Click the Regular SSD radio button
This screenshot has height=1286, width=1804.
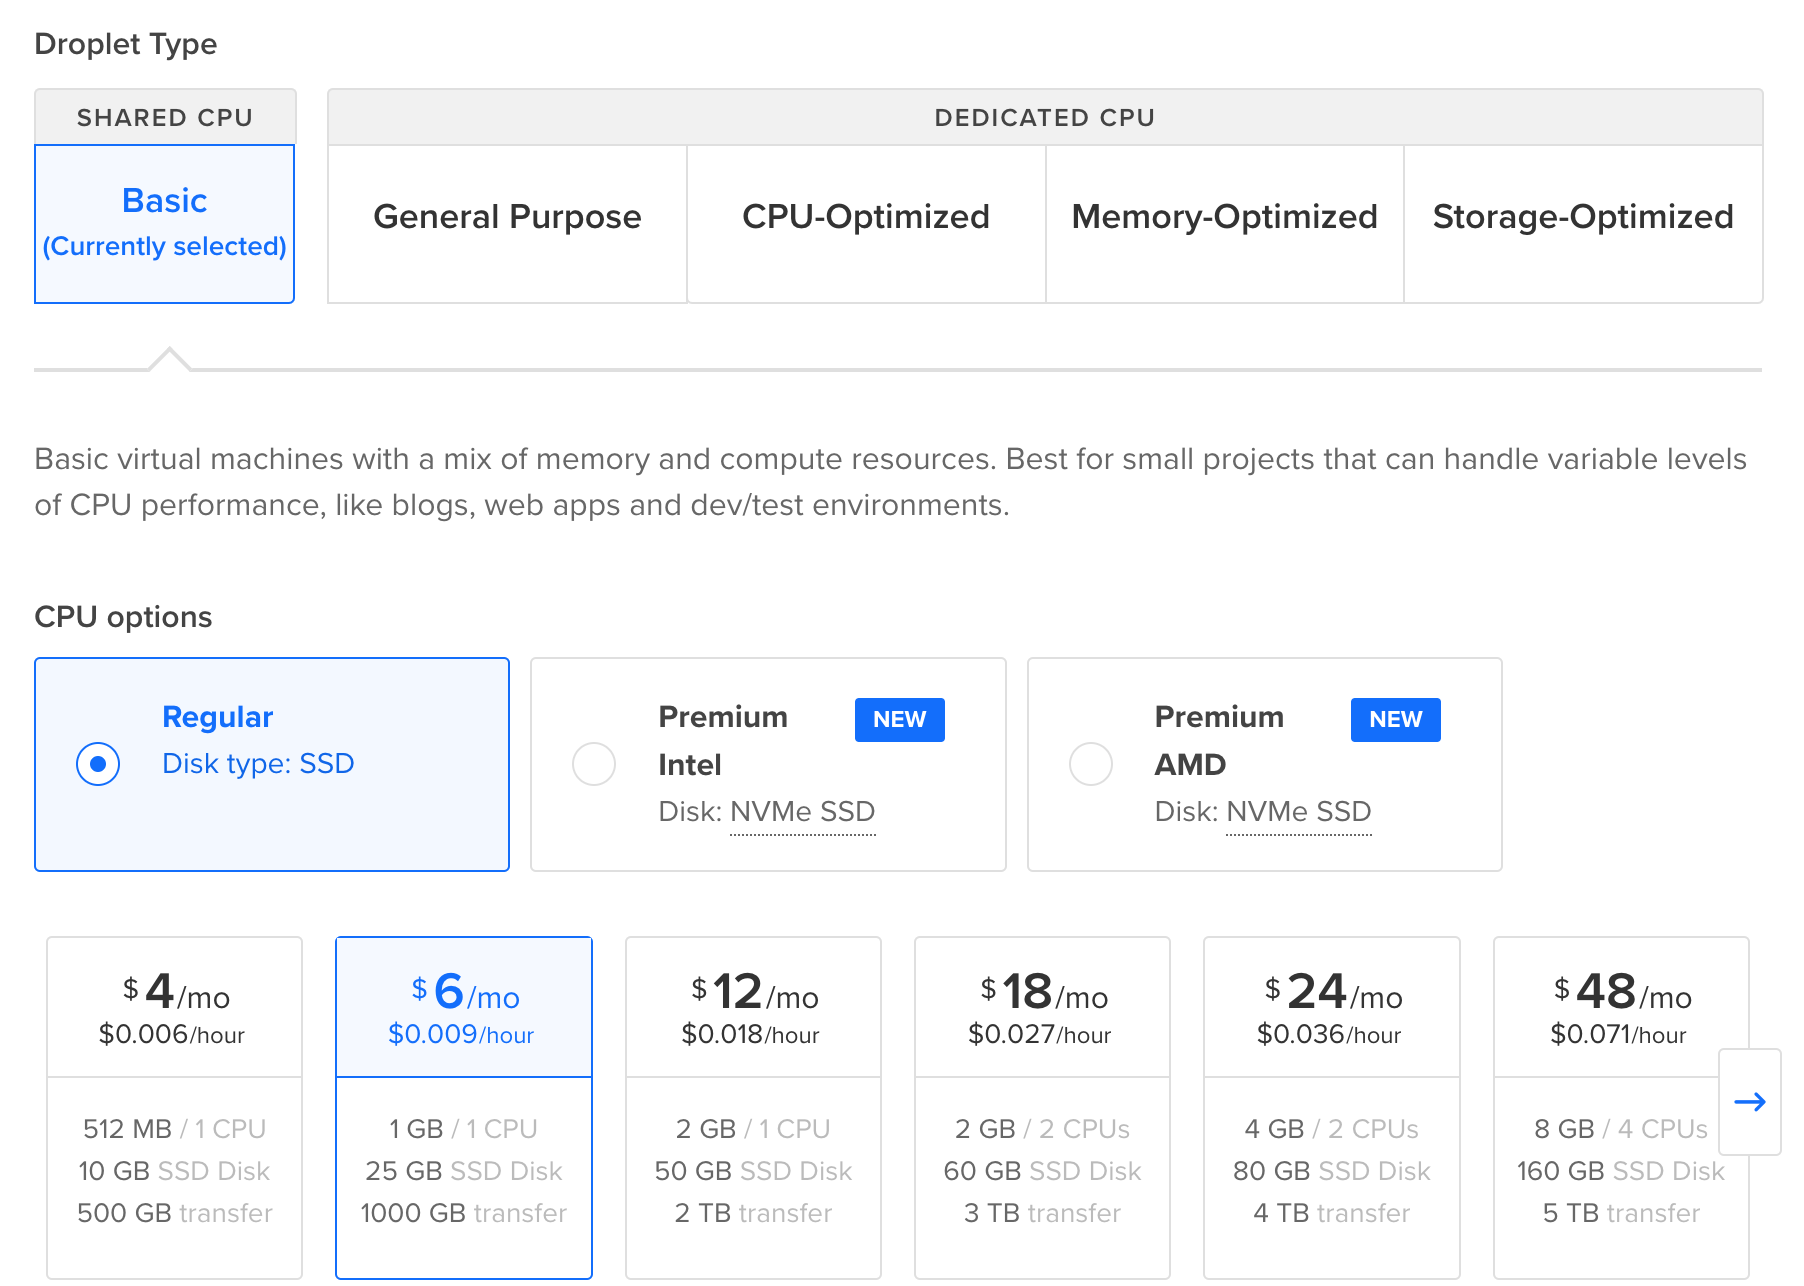tap(97, 764)
